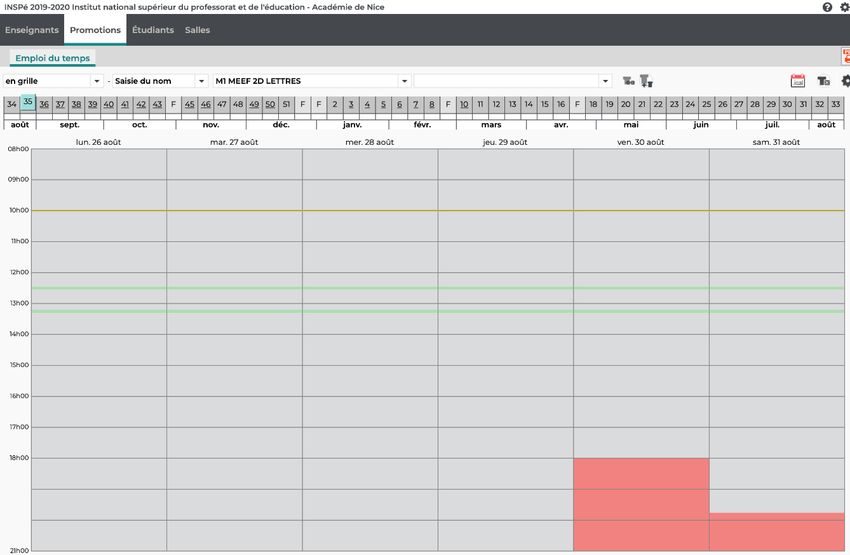
Task: Click the red print icon
Action: 845,58
